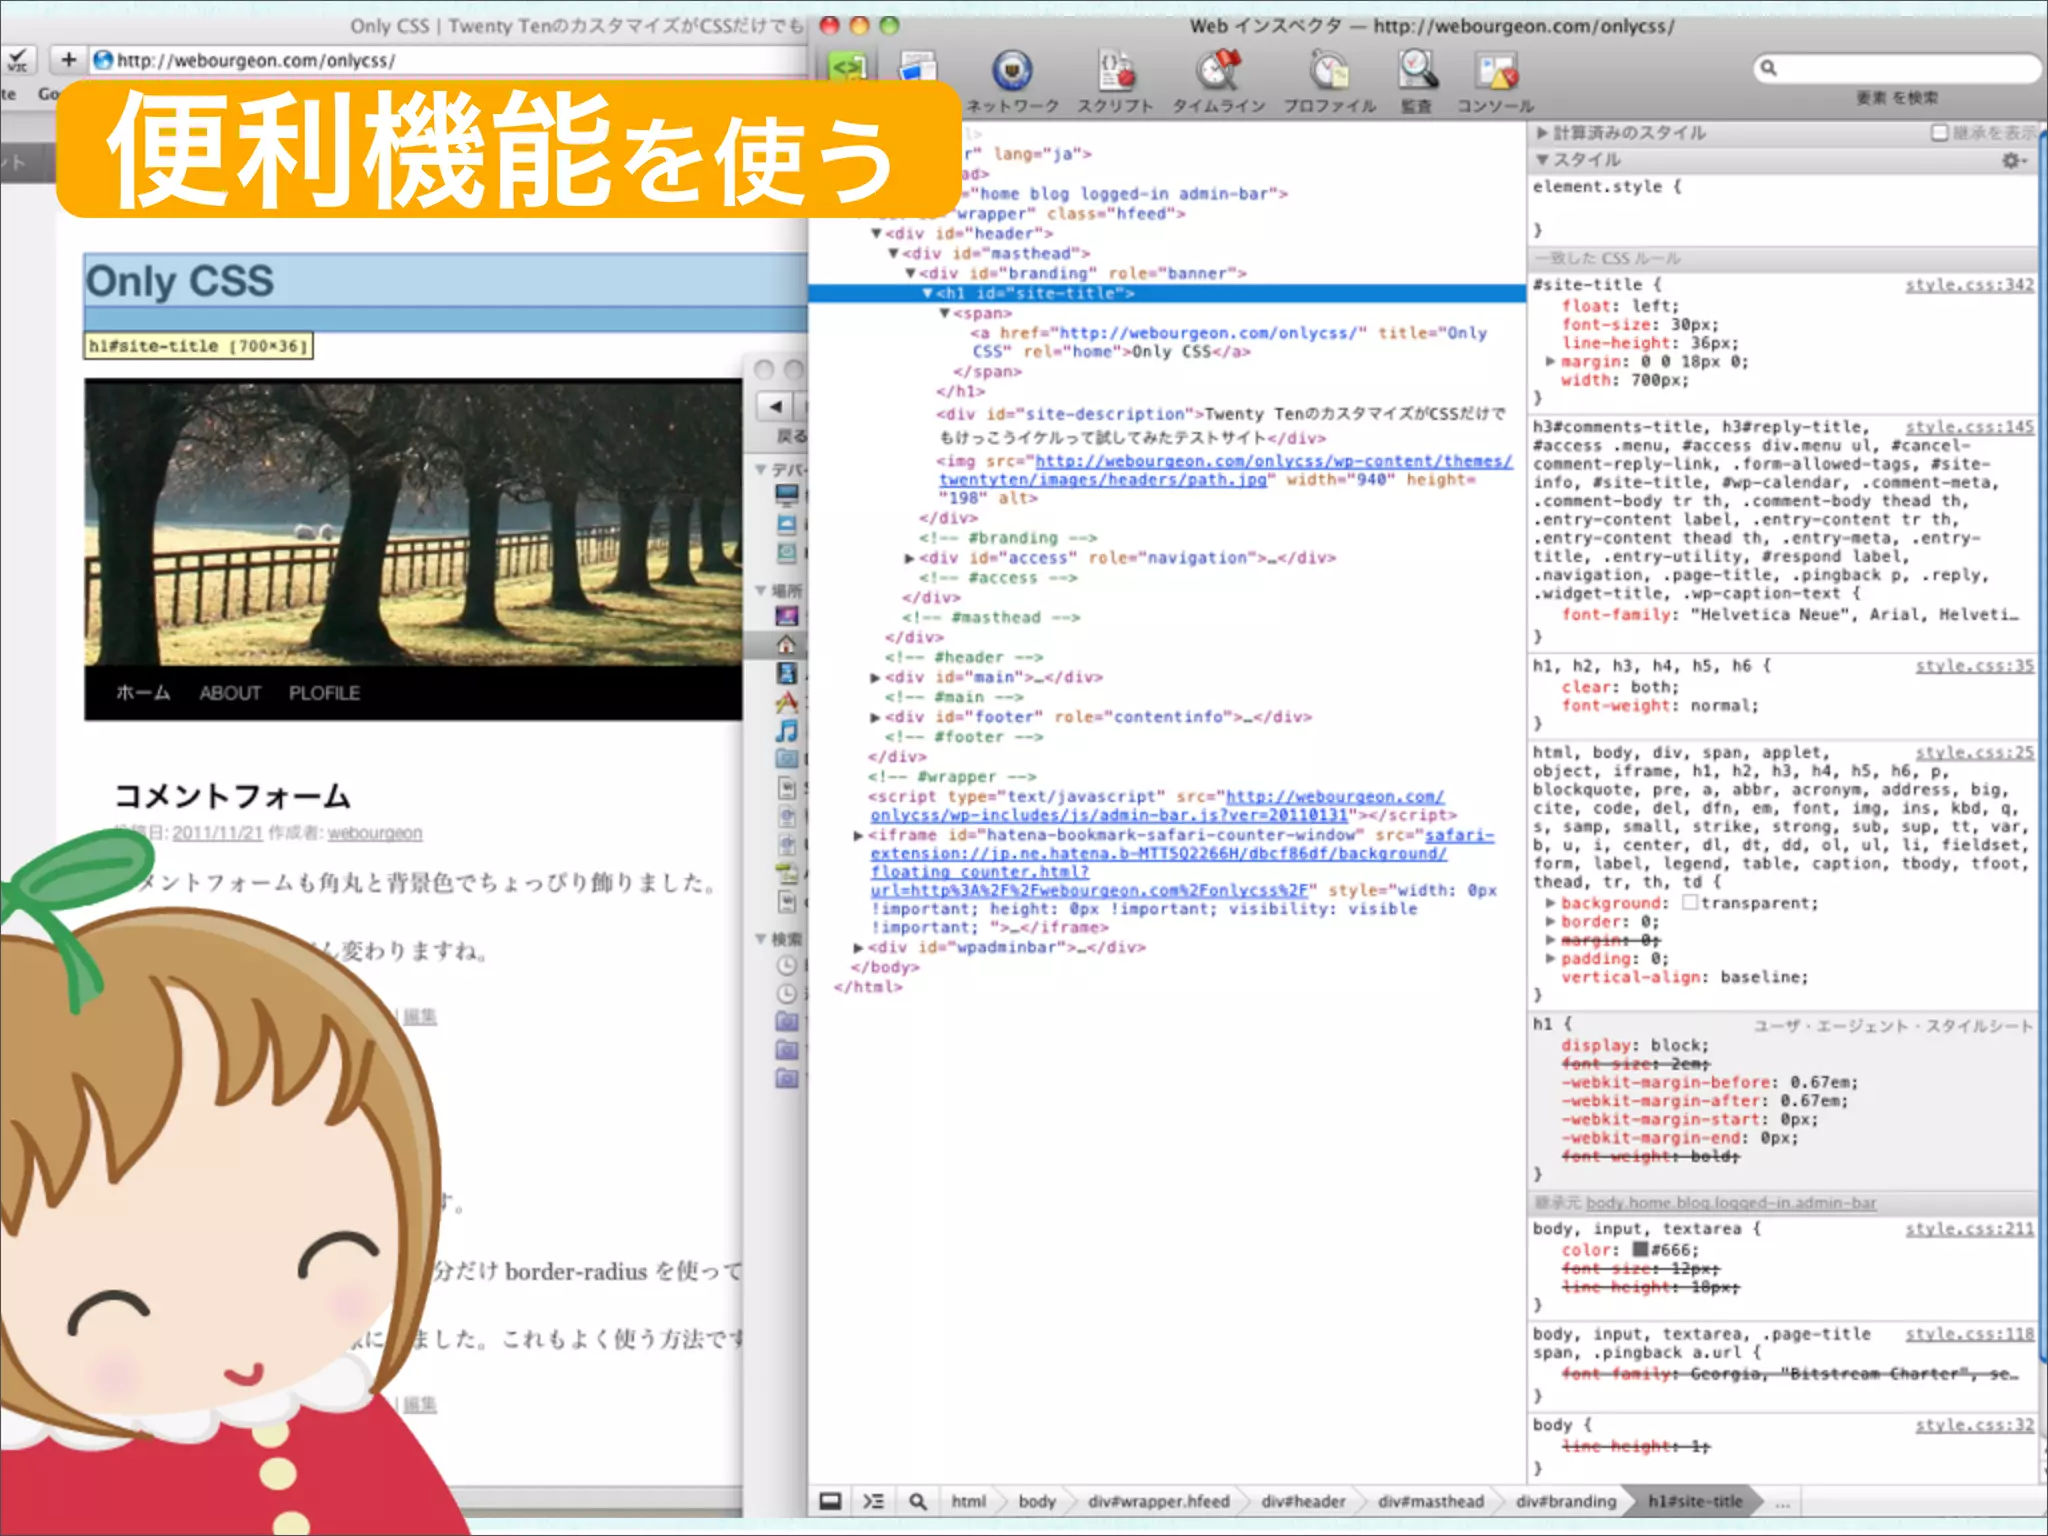Click the magnifier inspect-element icon at bottom
Viewport: 2048px width, 1536px height.
coord(917,1501)
